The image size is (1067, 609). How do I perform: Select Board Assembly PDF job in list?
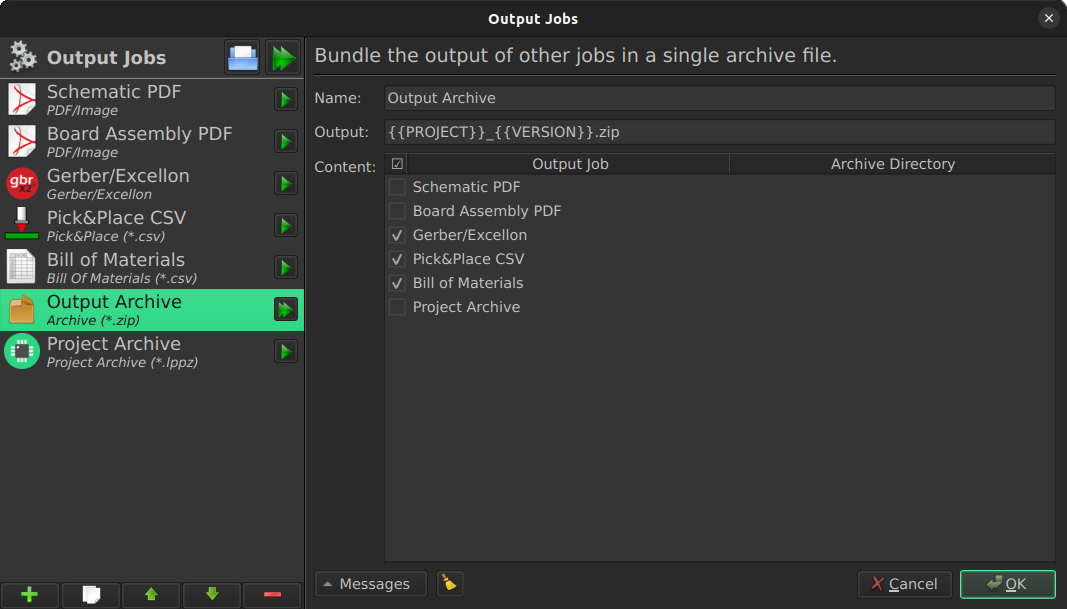tap(152, 142)
